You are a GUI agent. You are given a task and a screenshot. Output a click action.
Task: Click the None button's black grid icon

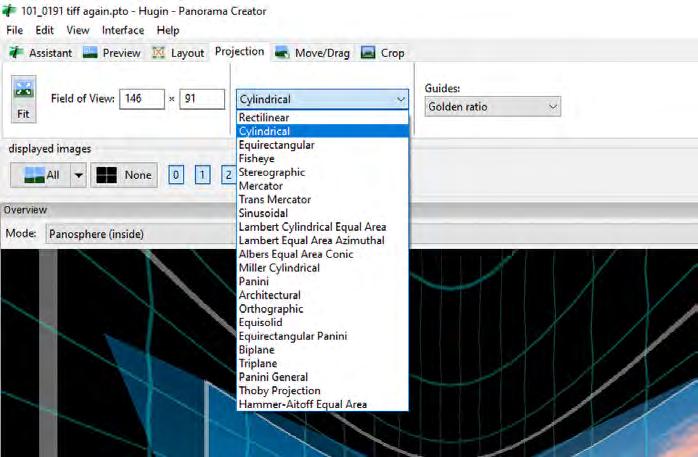(106, 175)
